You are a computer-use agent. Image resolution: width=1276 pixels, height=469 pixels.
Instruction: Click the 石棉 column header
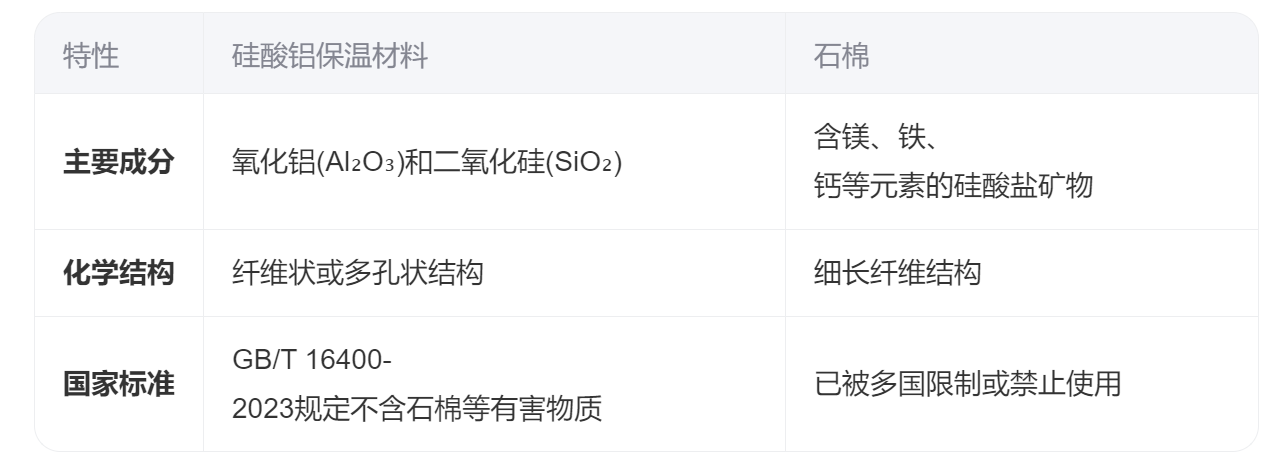842,56
